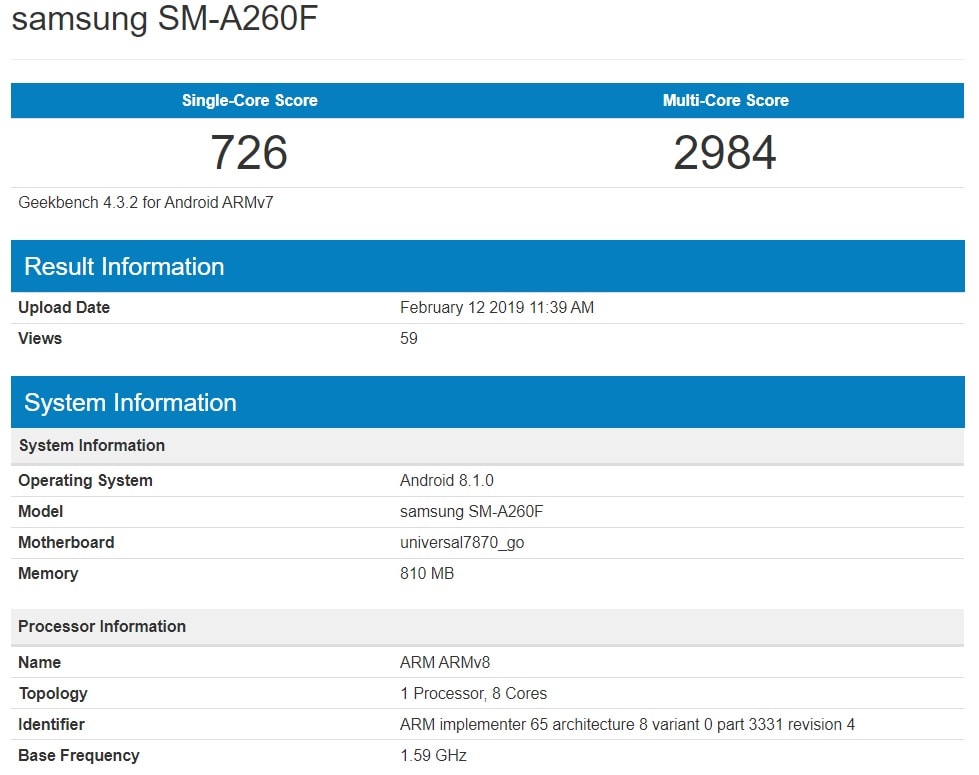Select the Upload Date label

64,307
